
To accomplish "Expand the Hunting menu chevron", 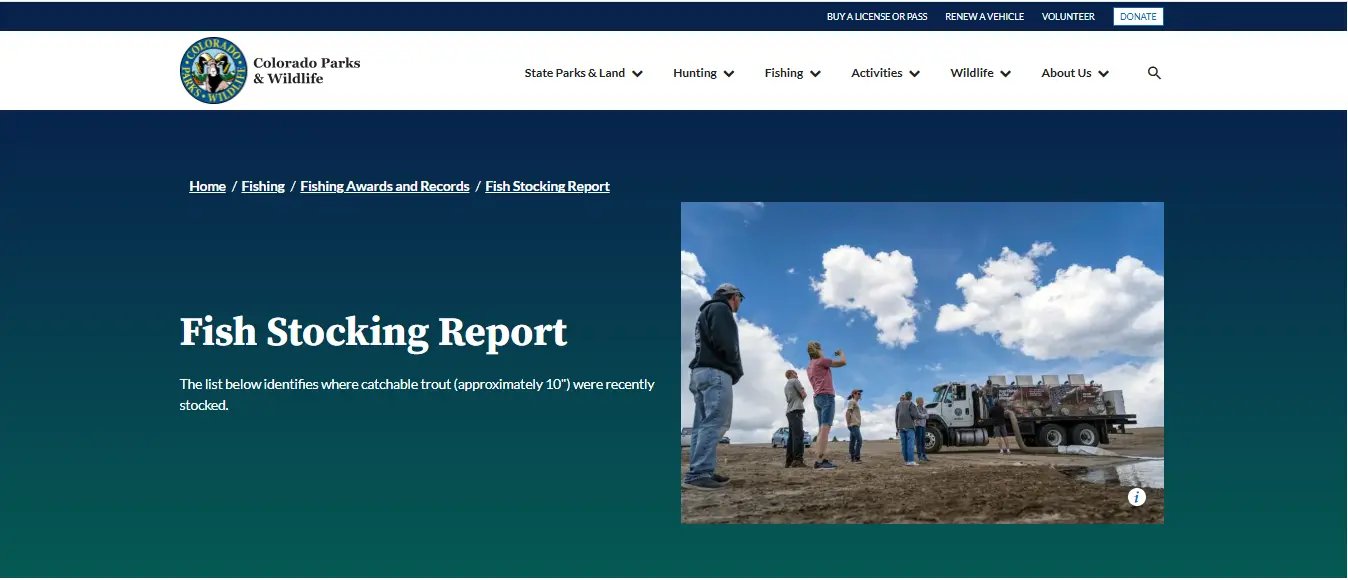I will [x=729, y=74].
